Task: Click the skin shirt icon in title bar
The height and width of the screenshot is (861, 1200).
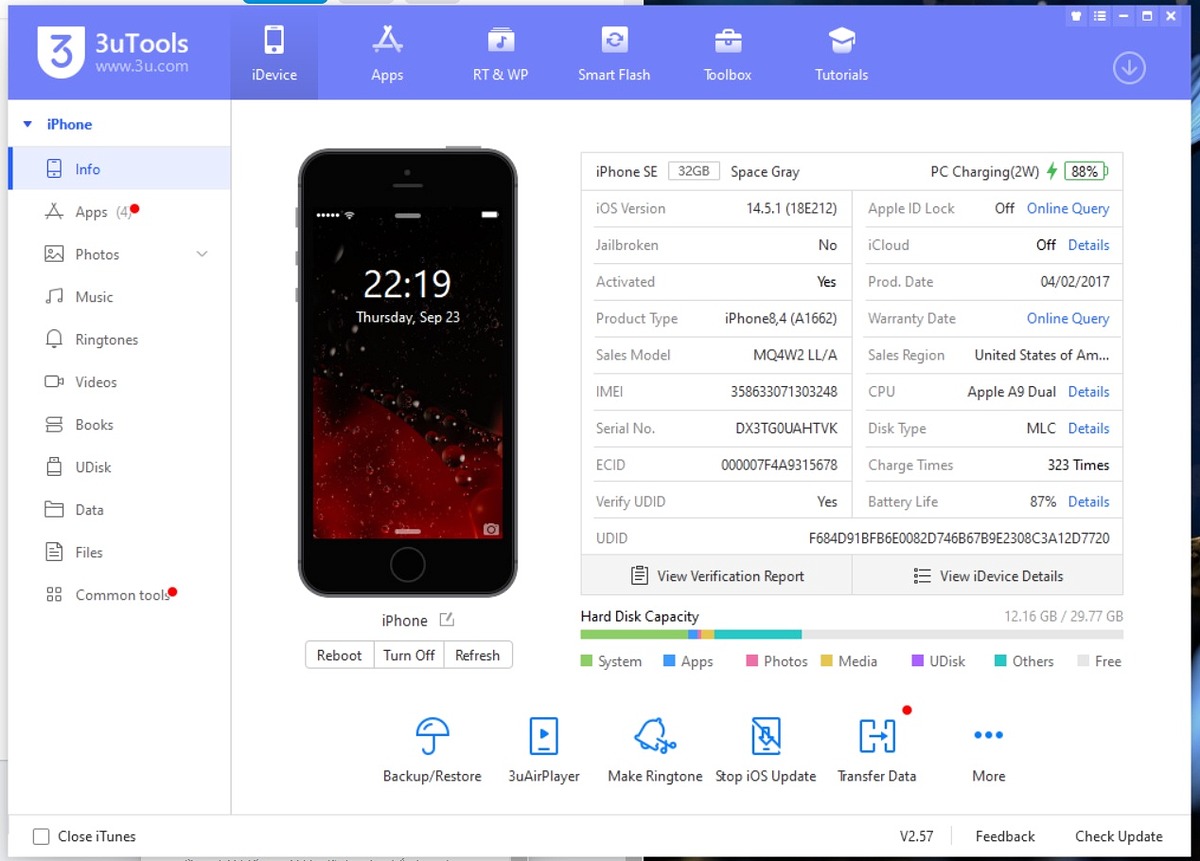Action: (x=1076, y=16)
